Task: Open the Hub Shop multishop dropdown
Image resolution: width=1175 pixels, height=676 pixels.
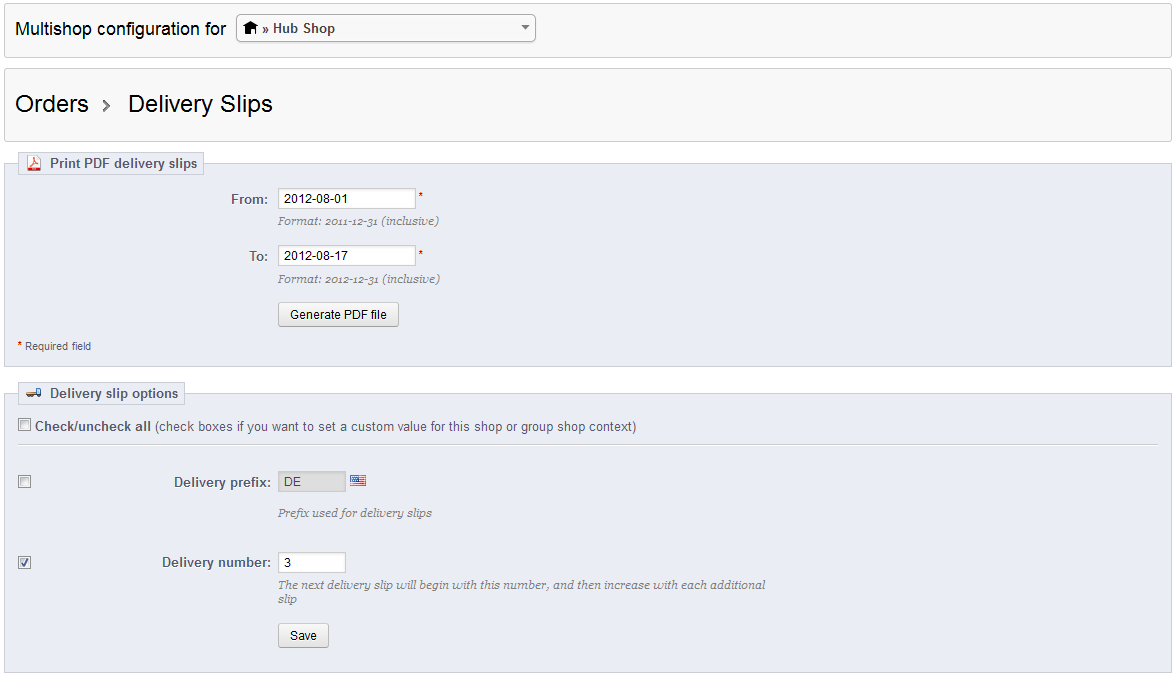Action: (x=385, y=28)
